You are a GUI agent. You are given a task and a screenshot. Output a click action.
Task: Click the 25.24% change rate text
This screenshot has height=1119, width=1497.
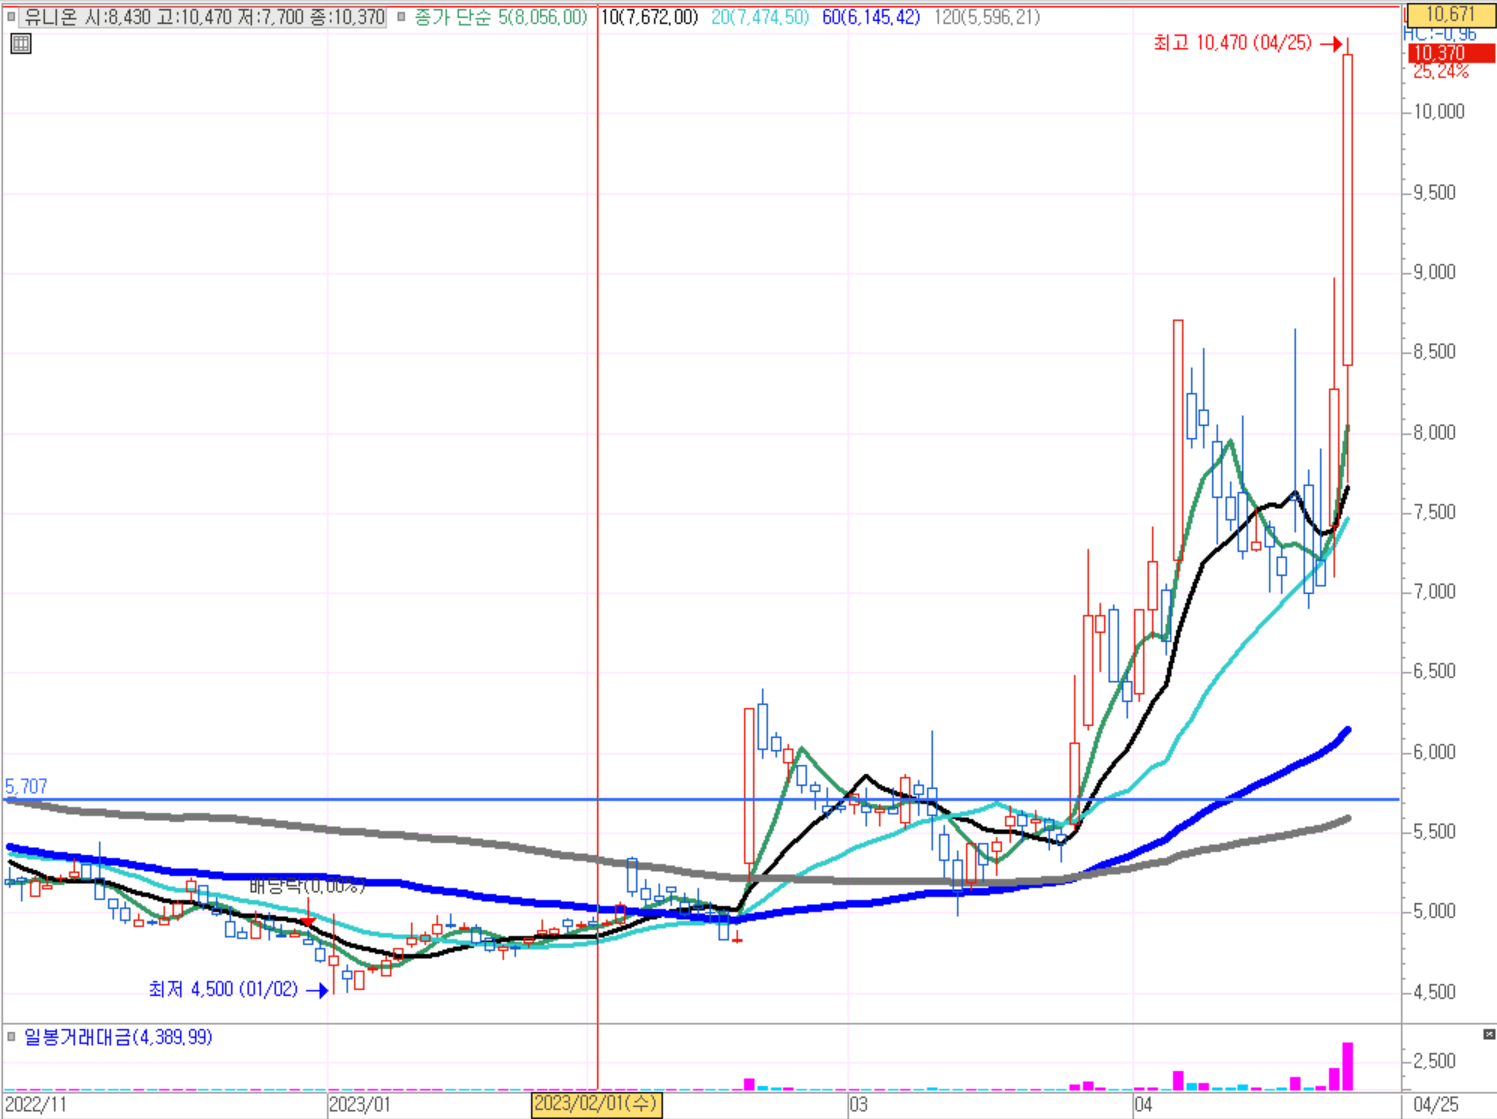[1440, 72]
